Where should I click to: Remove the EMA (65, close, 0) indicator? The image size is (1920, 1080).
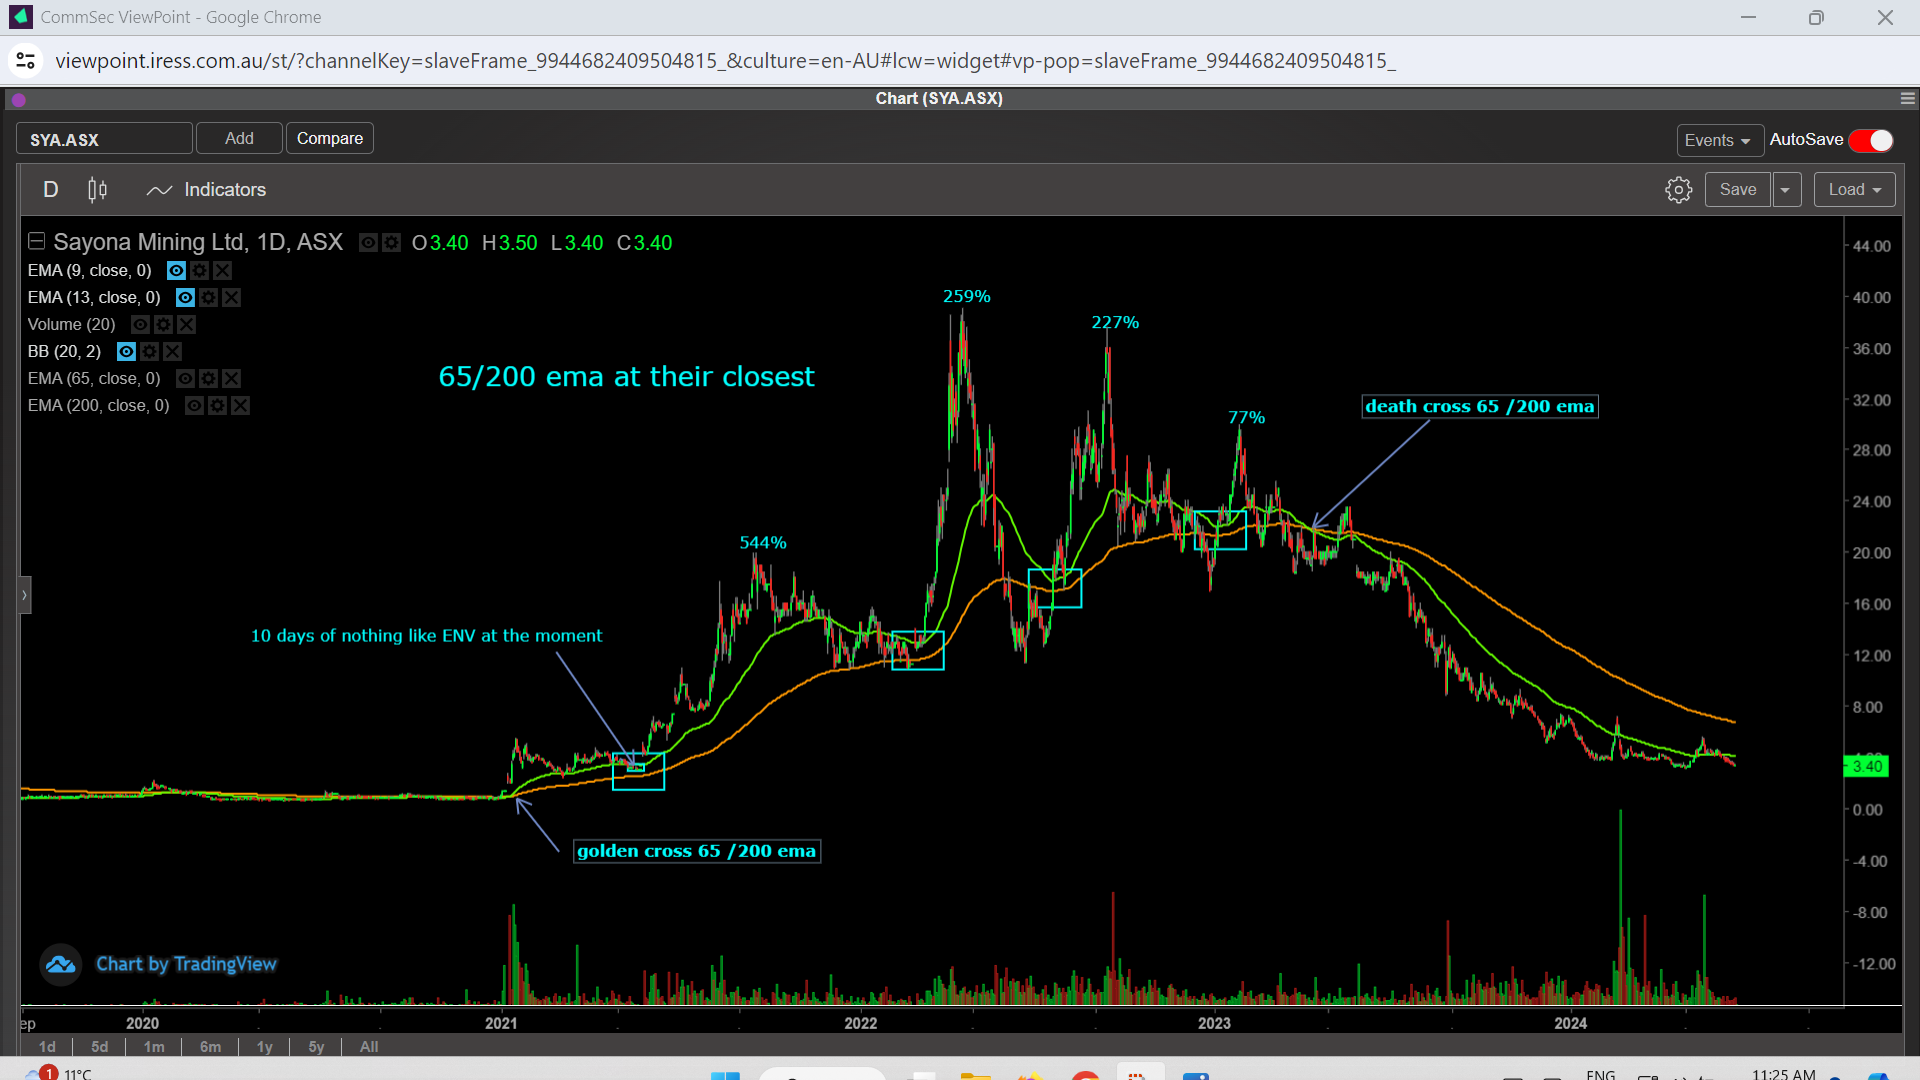231,379
